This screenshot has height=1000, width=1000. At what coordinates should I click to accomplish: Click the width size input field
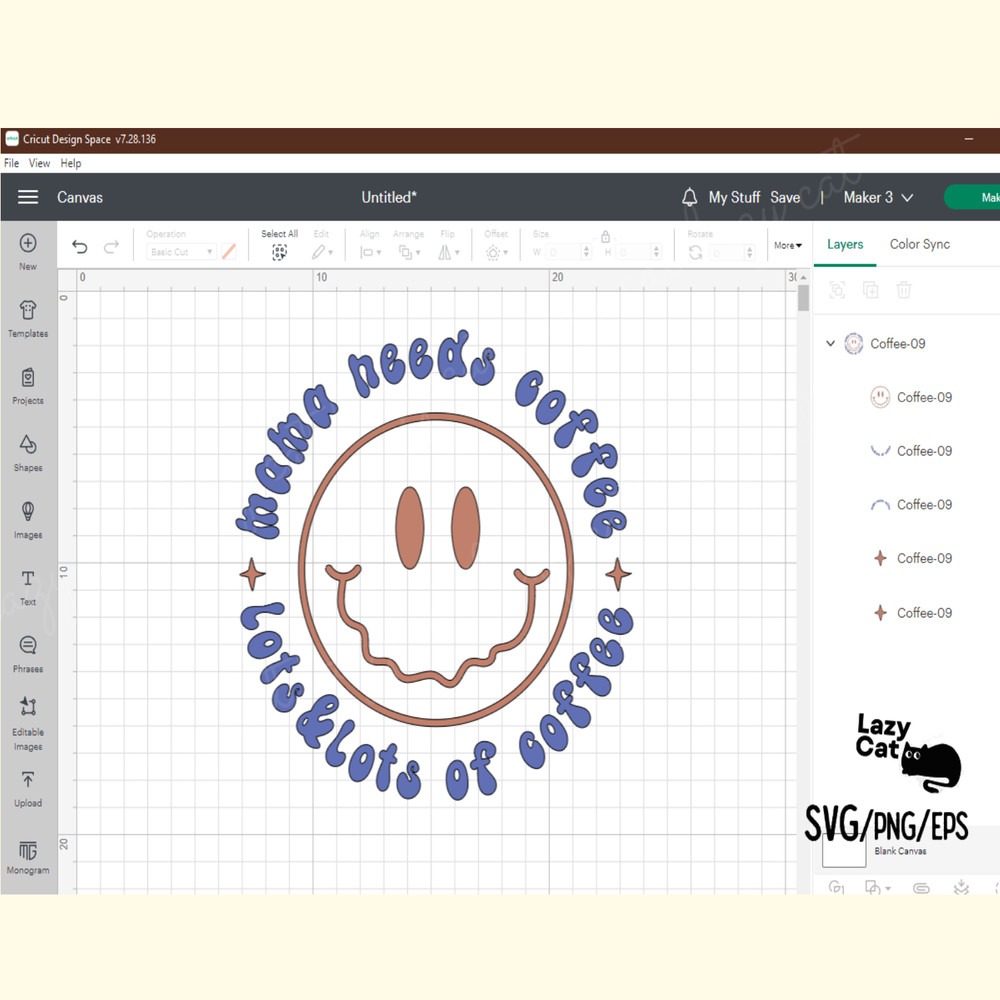(x=562, y=252)
